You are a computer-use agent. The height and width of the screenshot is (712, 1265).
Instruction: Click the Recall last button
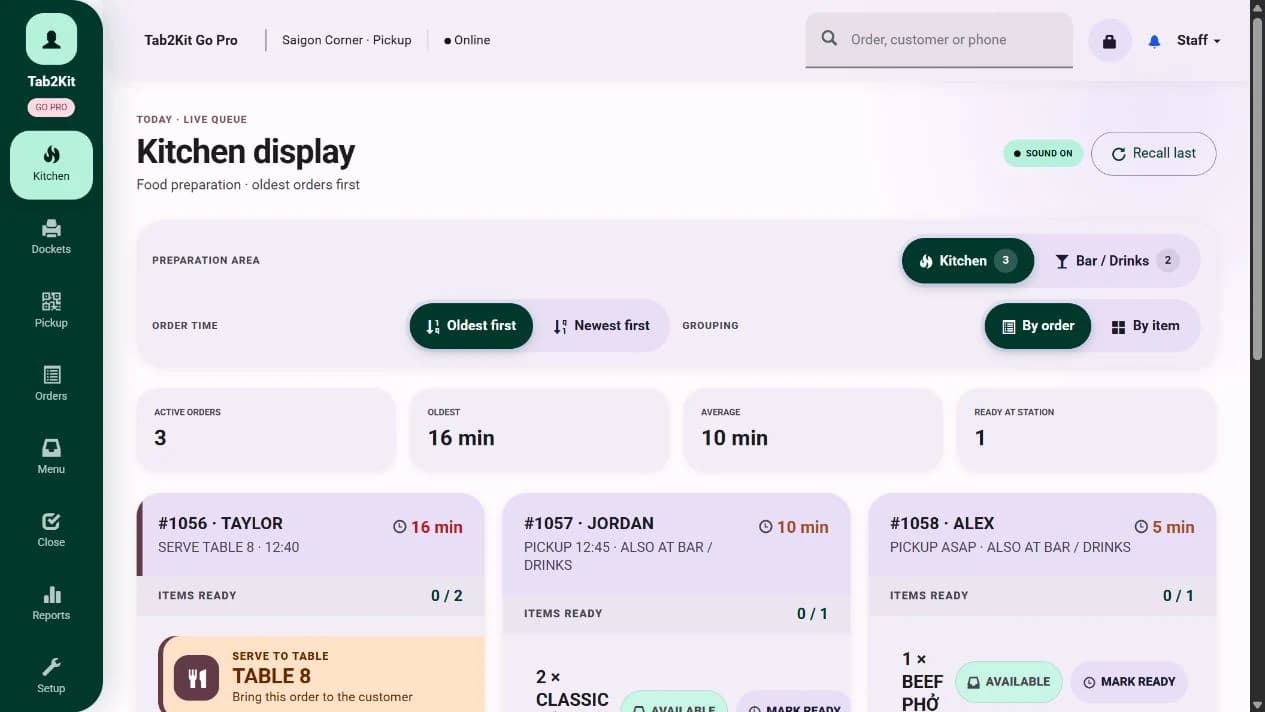tap(1154, 153)
